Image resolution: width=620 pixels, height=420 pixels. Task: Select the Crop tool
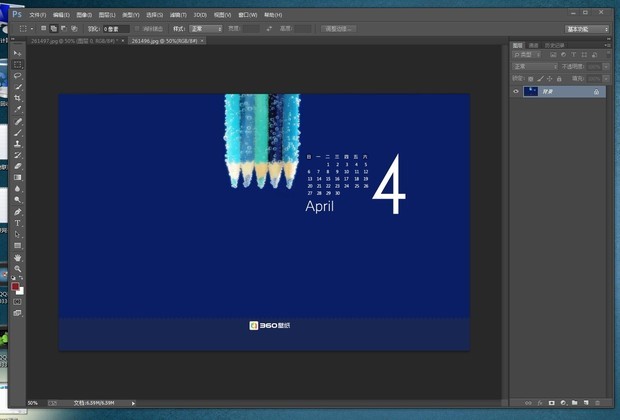18,98
